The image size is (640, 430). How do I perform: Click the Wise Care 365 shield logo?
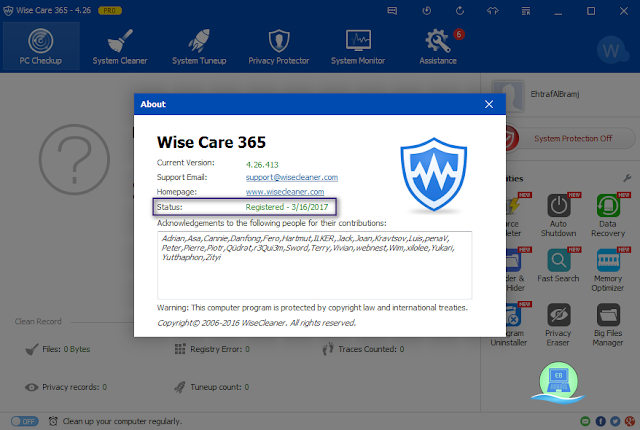(433, 174)
